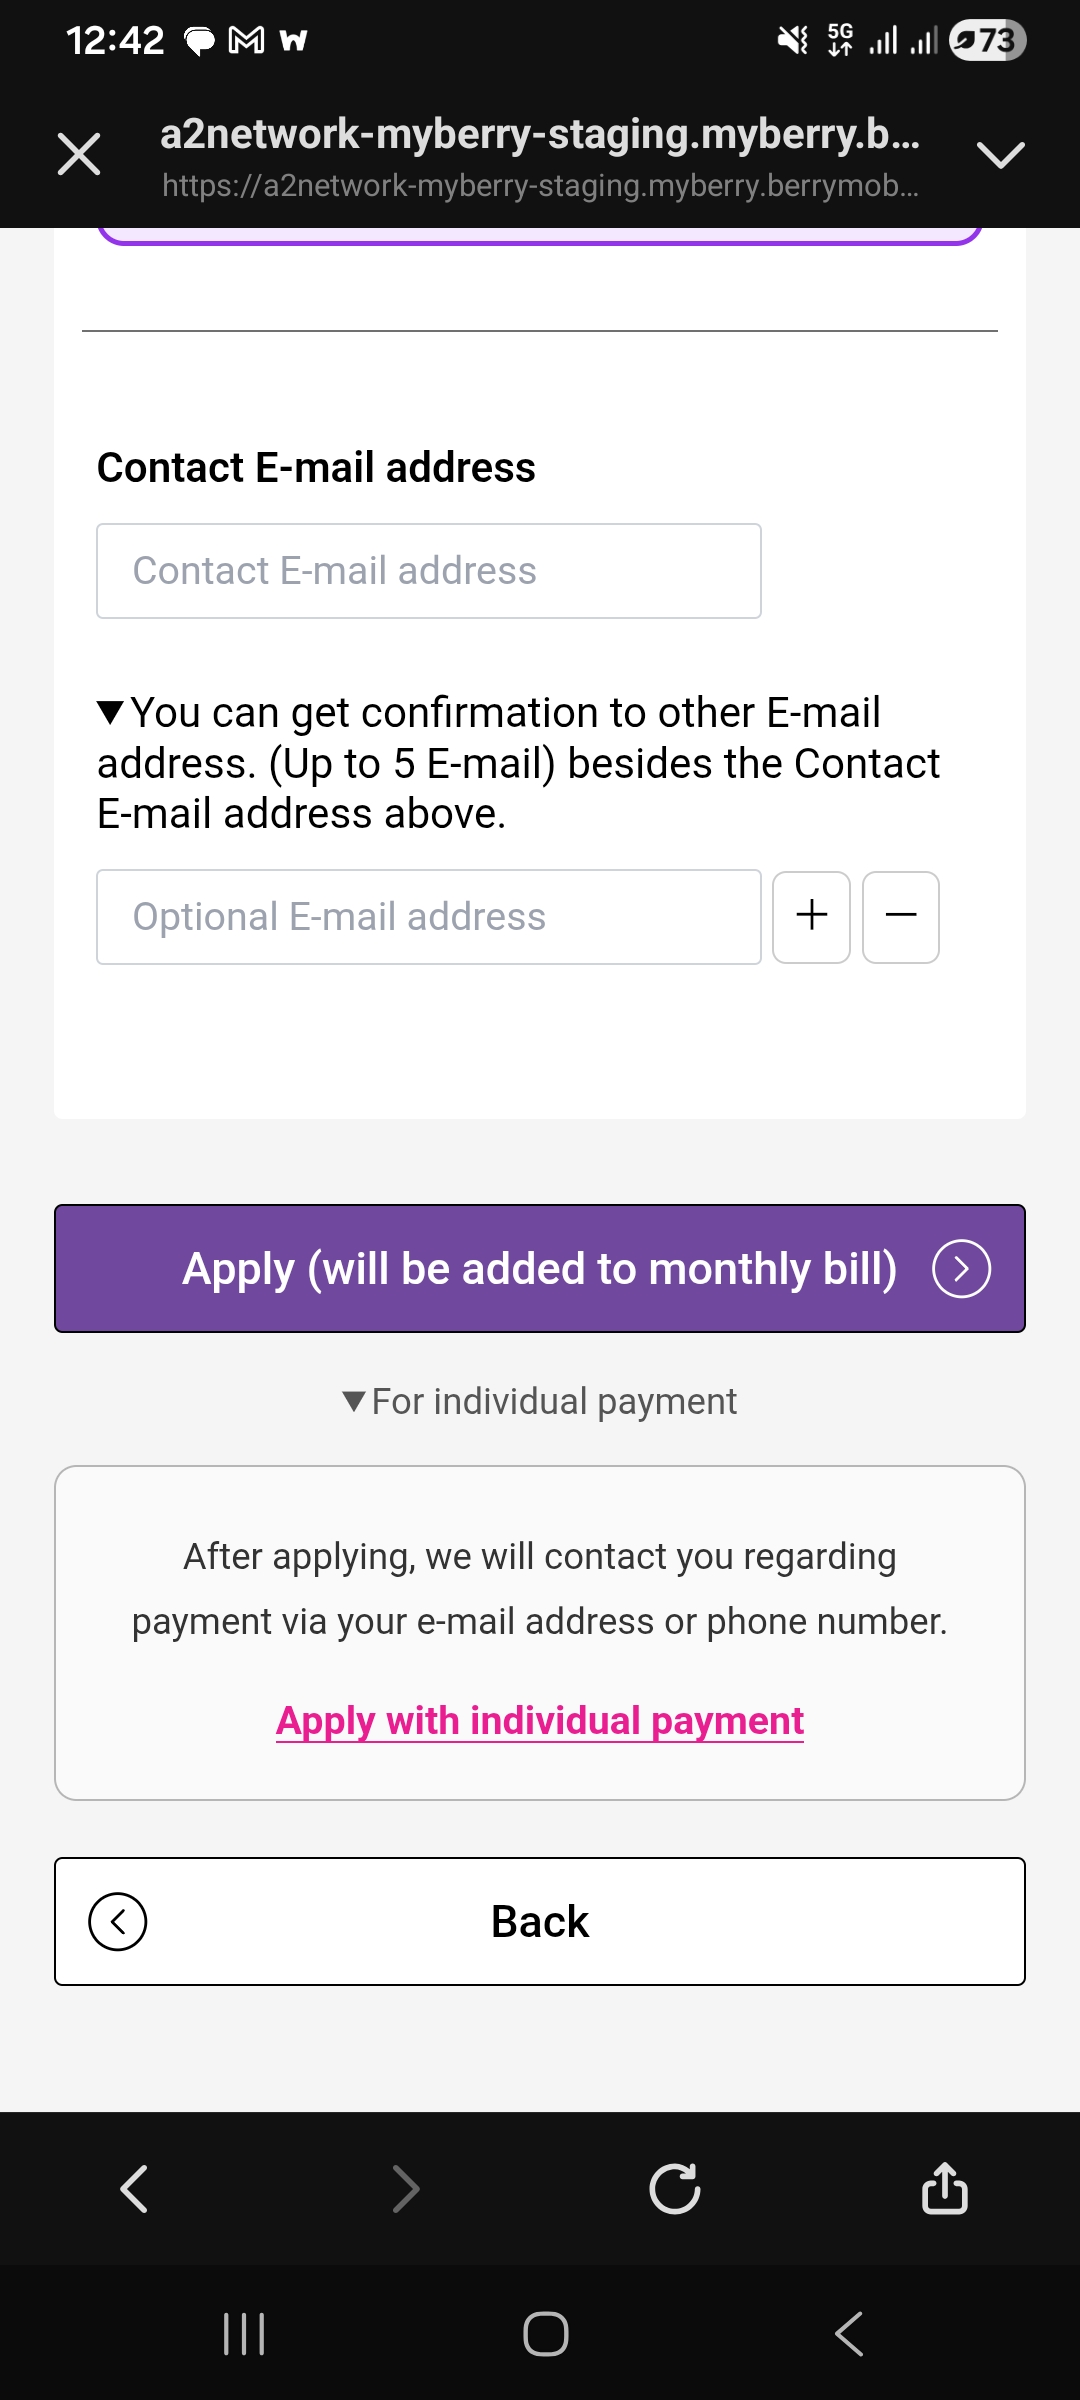Viewport: 1080px width, 2400px height.
Task: Share the page via share icon
Action: click(x=944, y=2189)
